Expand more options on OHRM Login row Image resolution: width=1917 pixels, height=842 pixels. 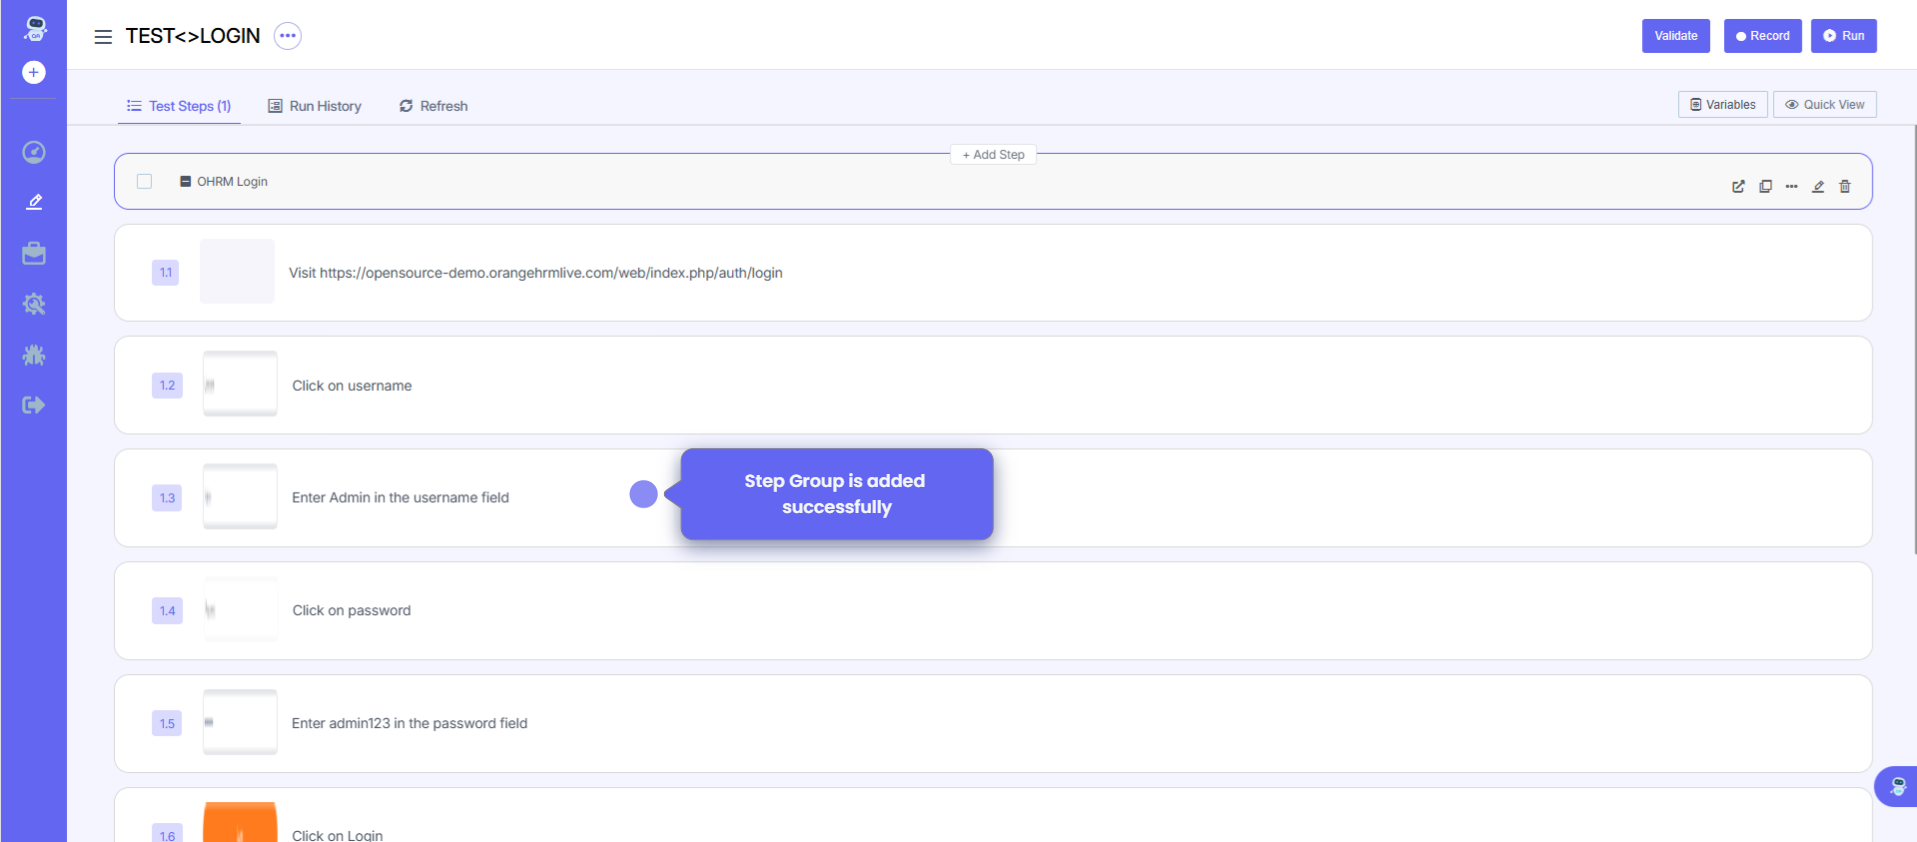[1791, 186]
